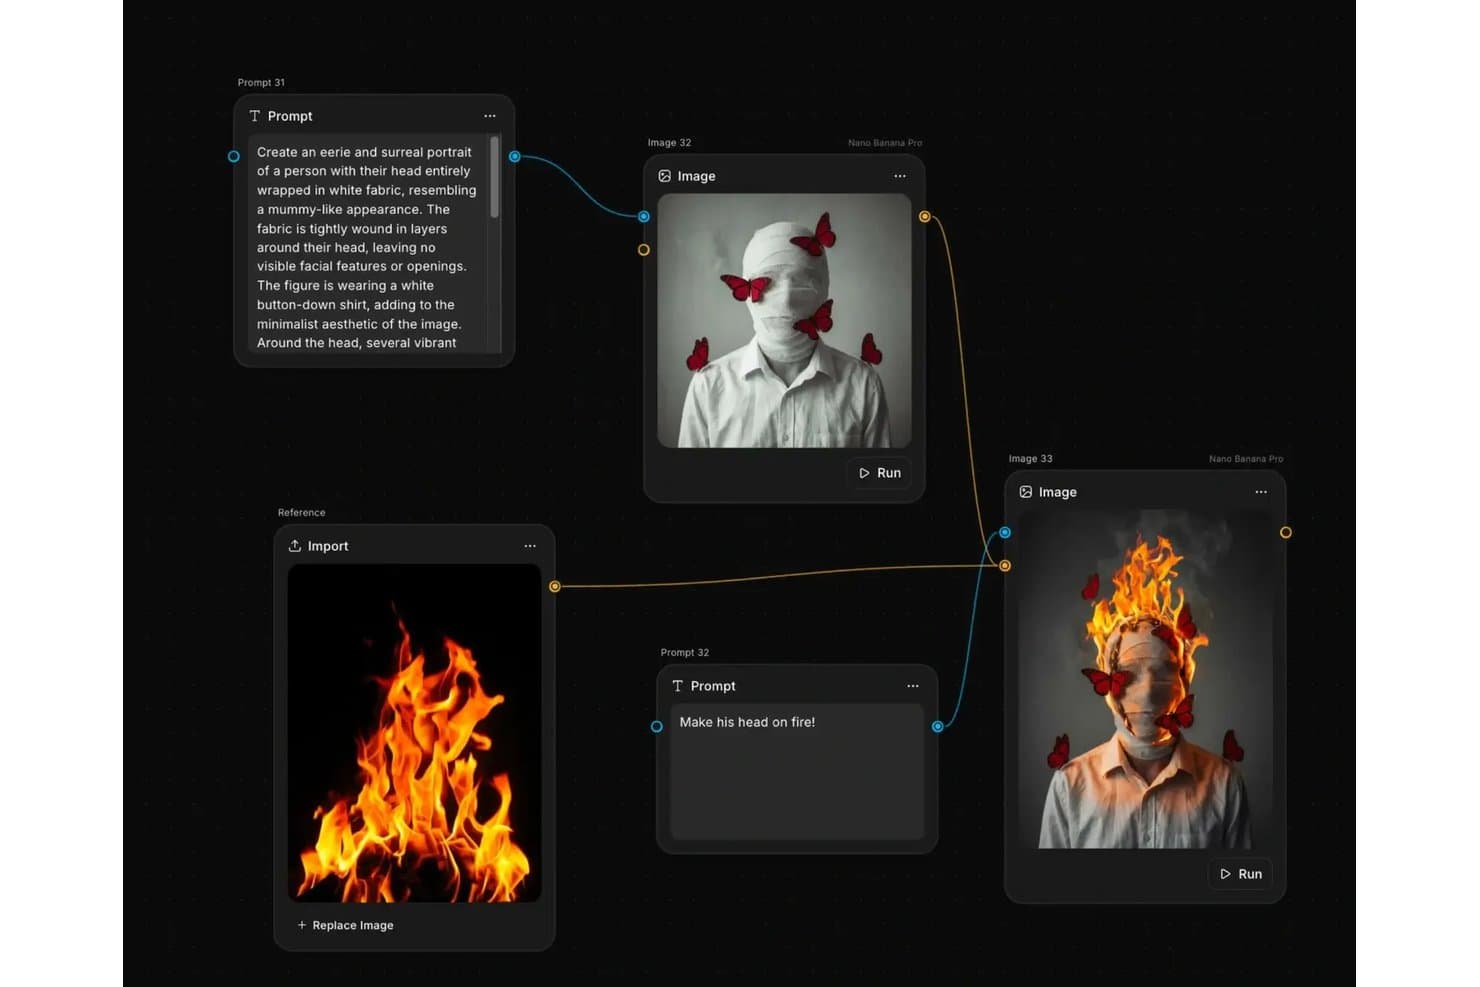Select the blue input port of the Prompt 31 node
1480x987 pixels.
point(234,156)
